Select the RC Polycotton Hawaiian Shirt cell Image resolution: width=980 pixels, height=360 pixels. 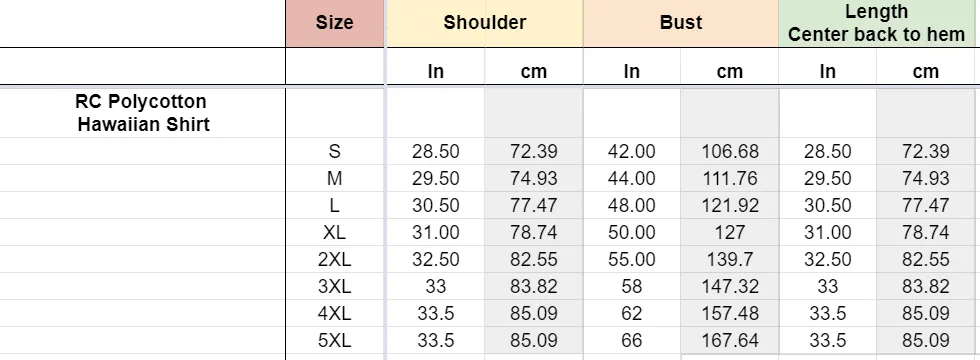click(x=142, y=113)
